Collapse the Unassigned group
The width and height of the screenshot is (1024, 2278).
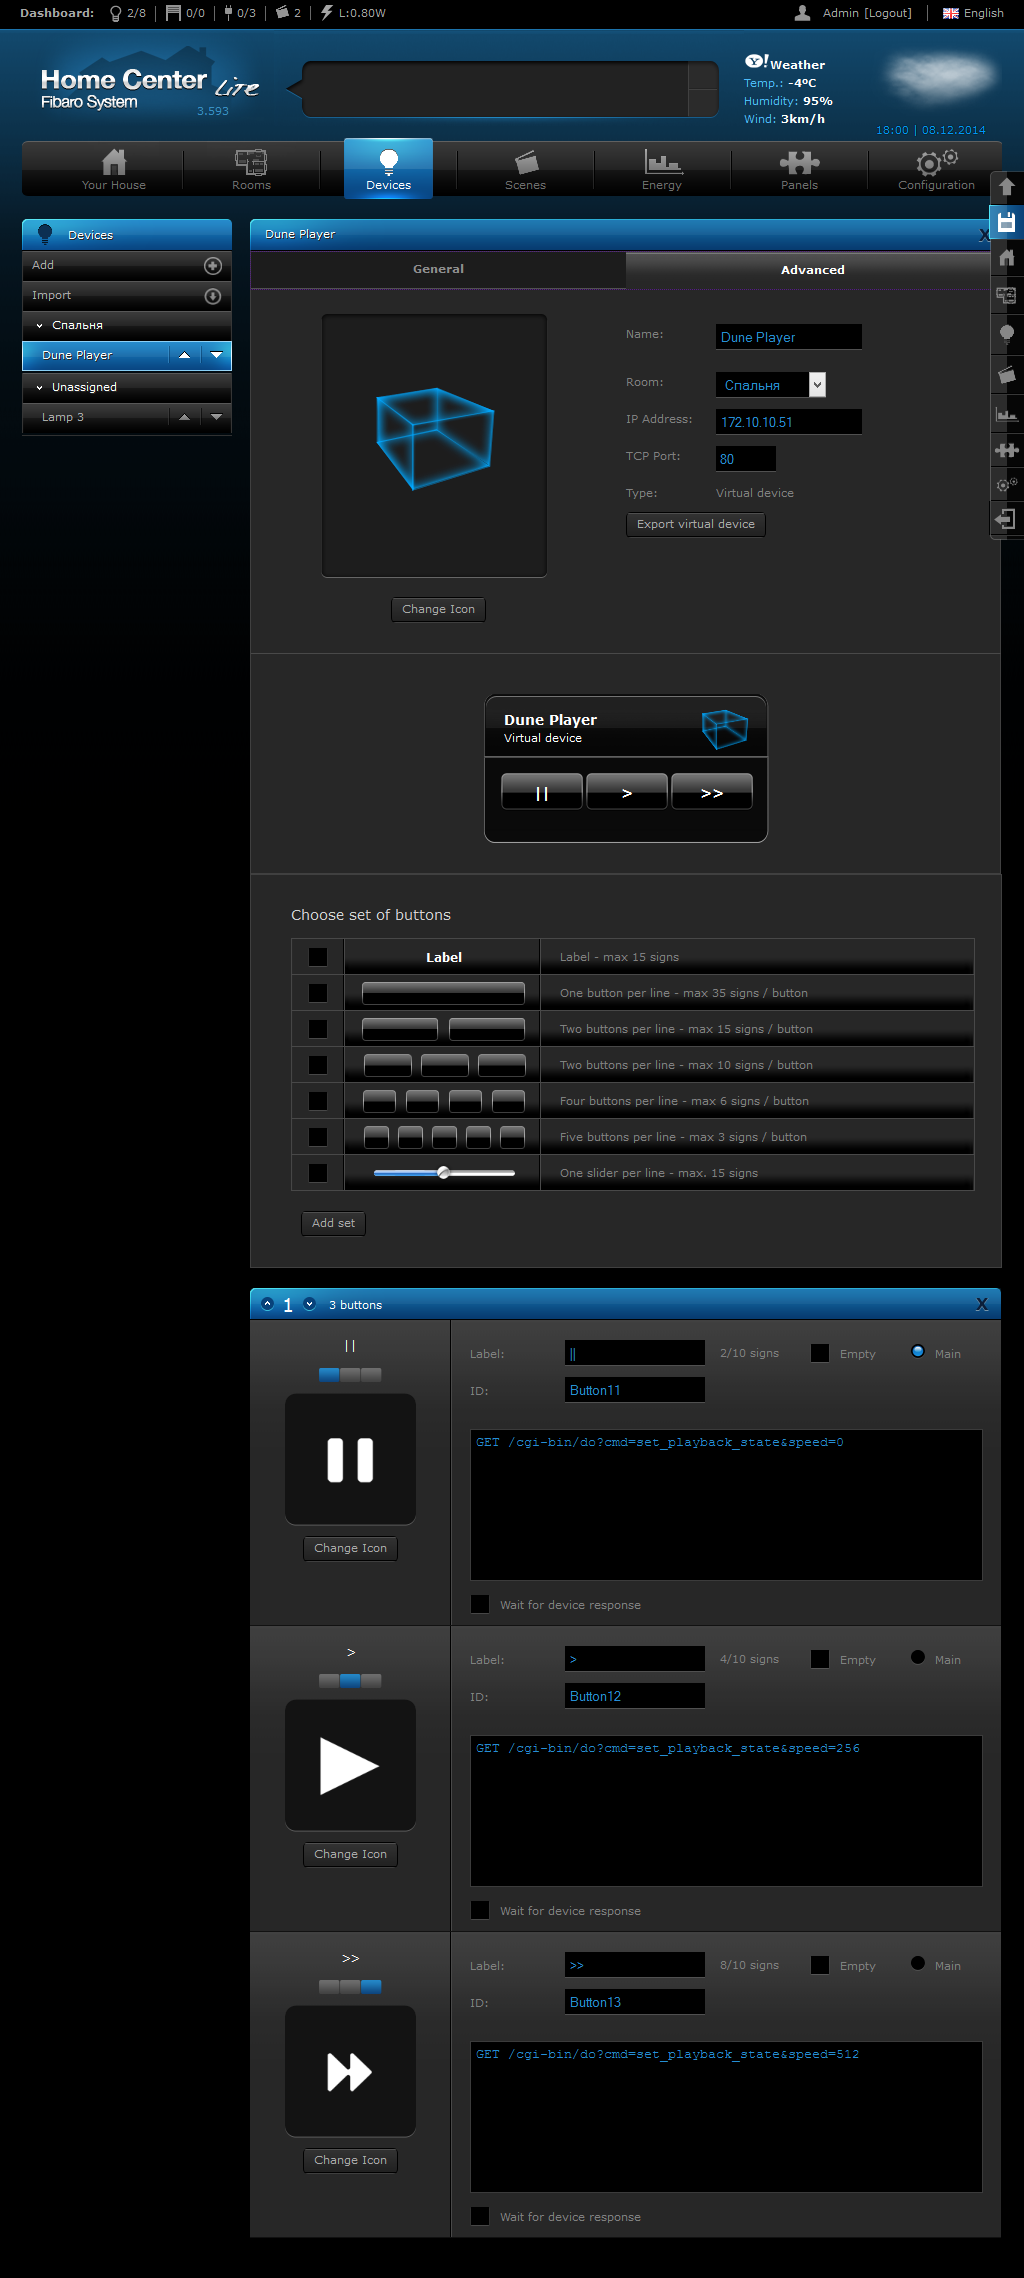40,388
